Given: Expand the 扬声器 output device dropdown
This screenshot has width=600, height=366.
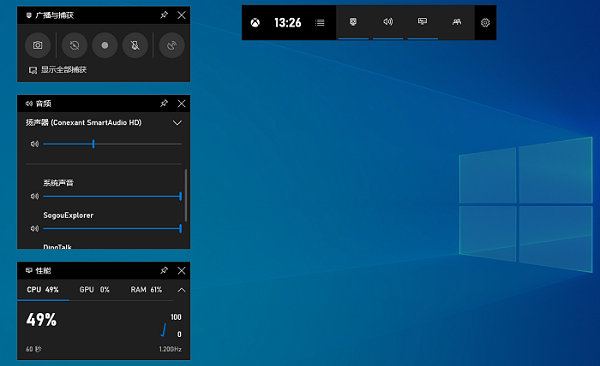Looking at the screenshot, I should pos(177,123).
